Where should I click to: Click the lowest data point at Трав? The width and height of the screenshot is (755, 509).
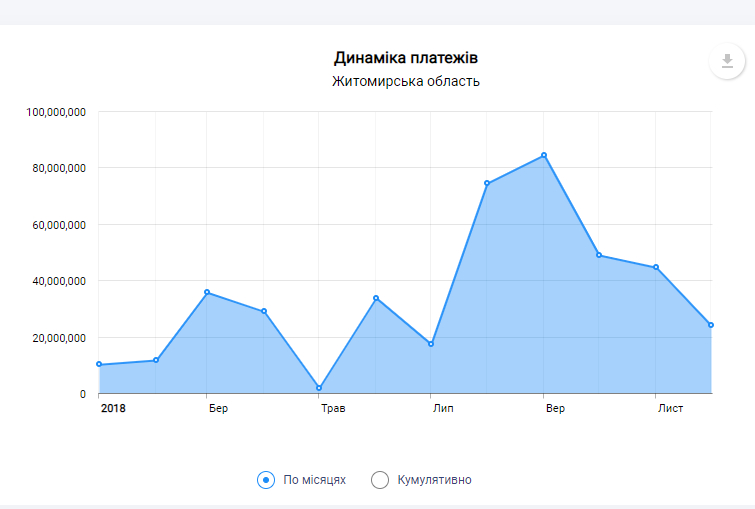pyautogui.click(x=319, y=388)
